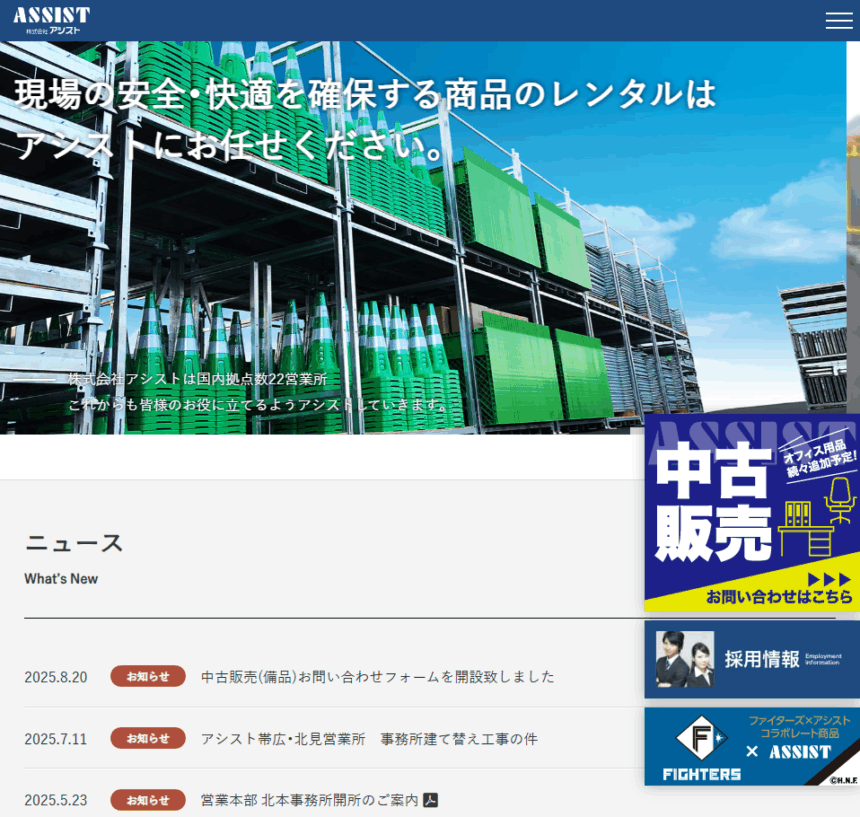Screen dimensions: 860x817
Task: Click the お知らせ badge for 2025.5.23
Action: 148,800
